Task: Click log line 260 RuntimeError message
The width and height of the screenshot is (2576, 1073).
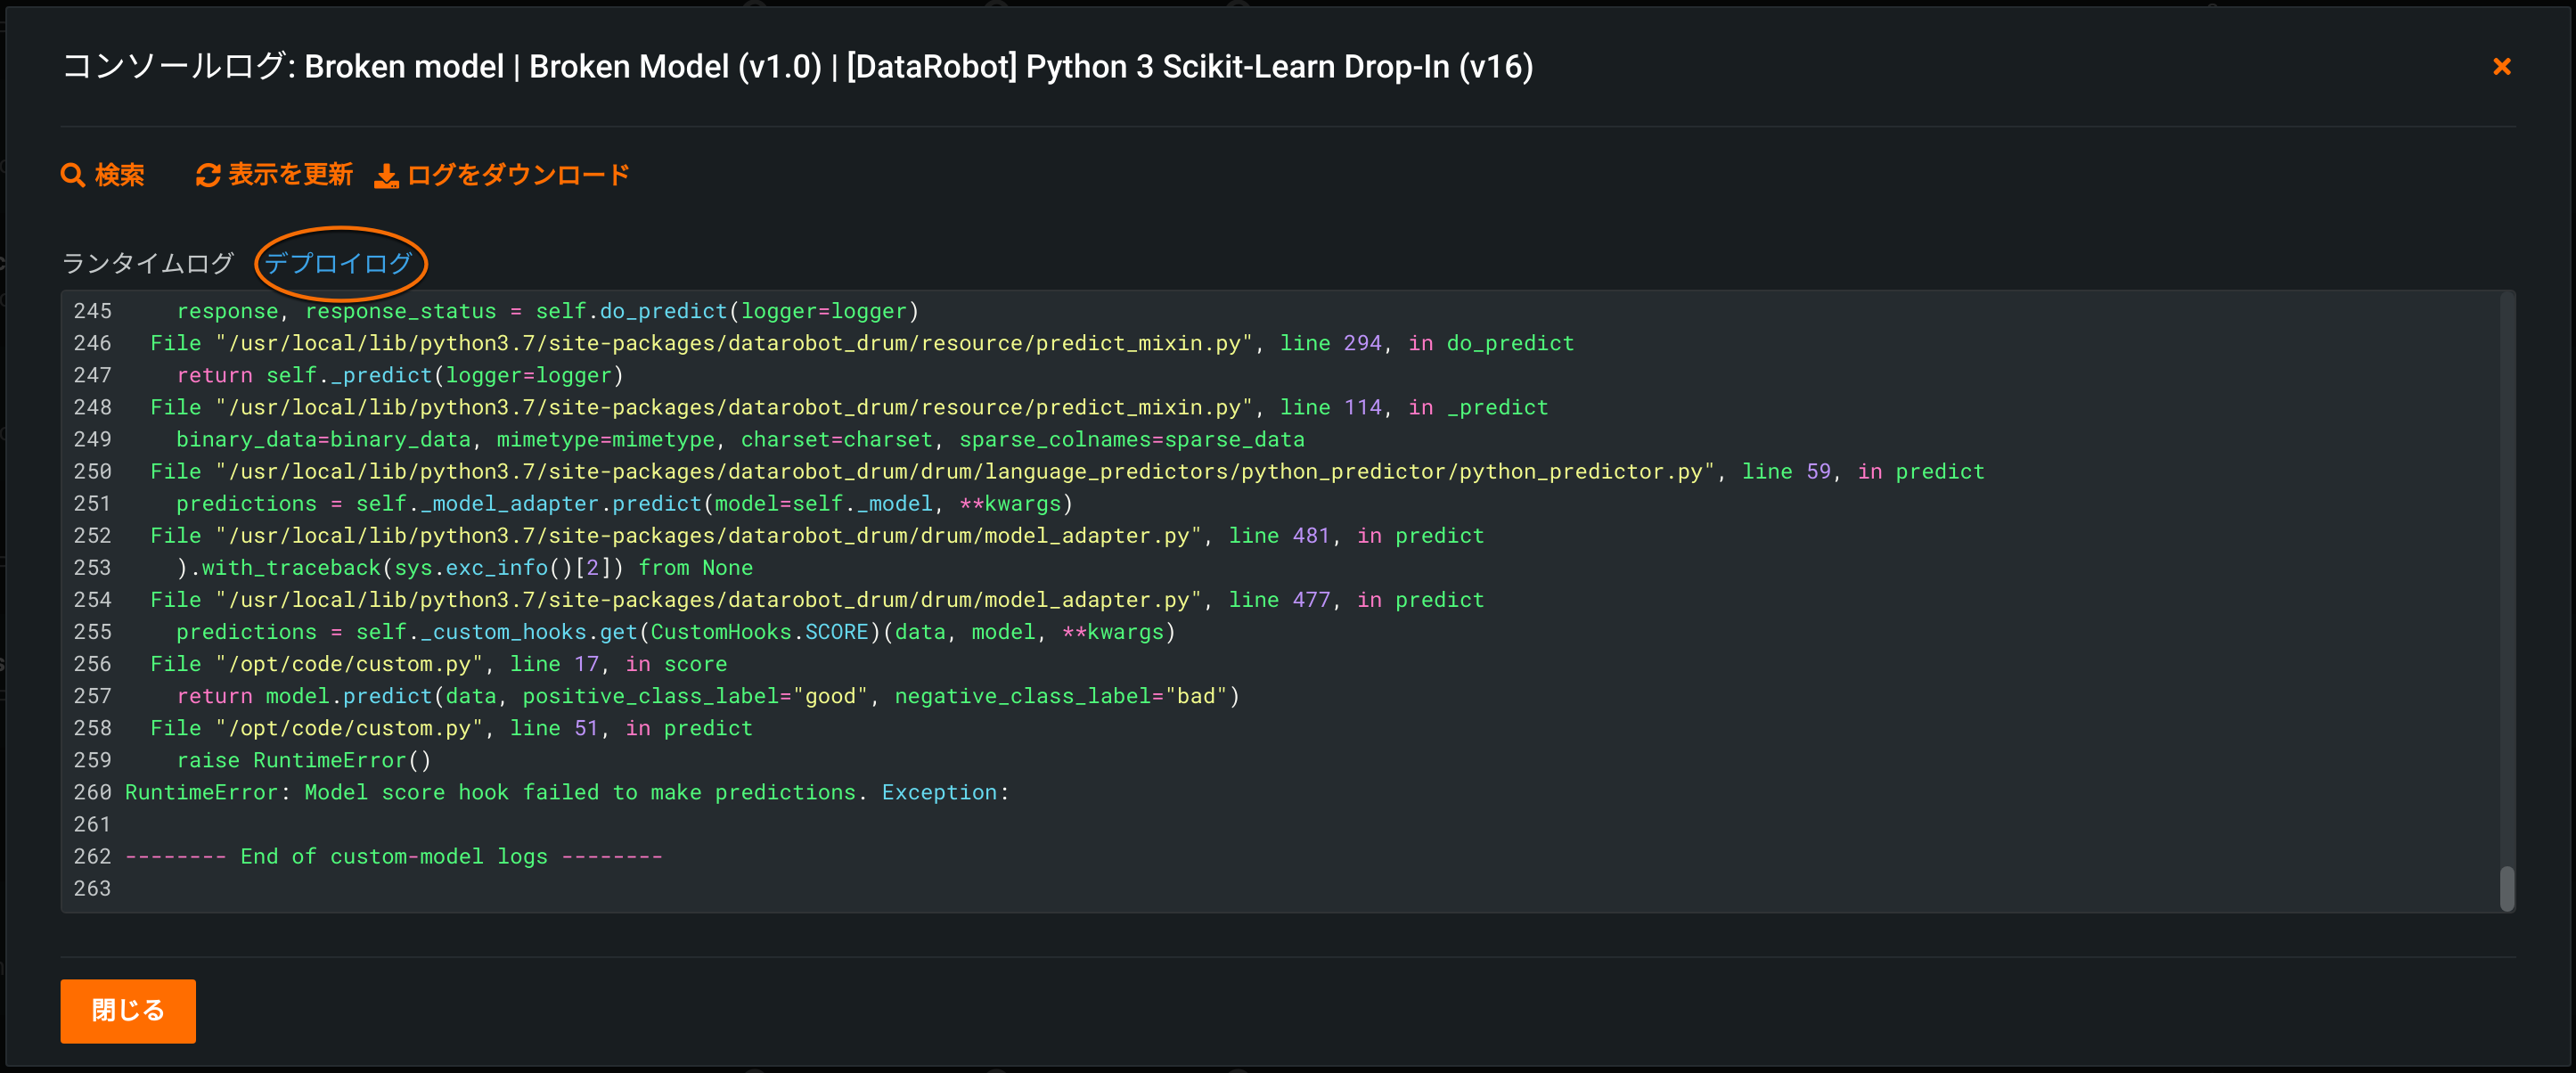Action: click(x=566, y=792)
